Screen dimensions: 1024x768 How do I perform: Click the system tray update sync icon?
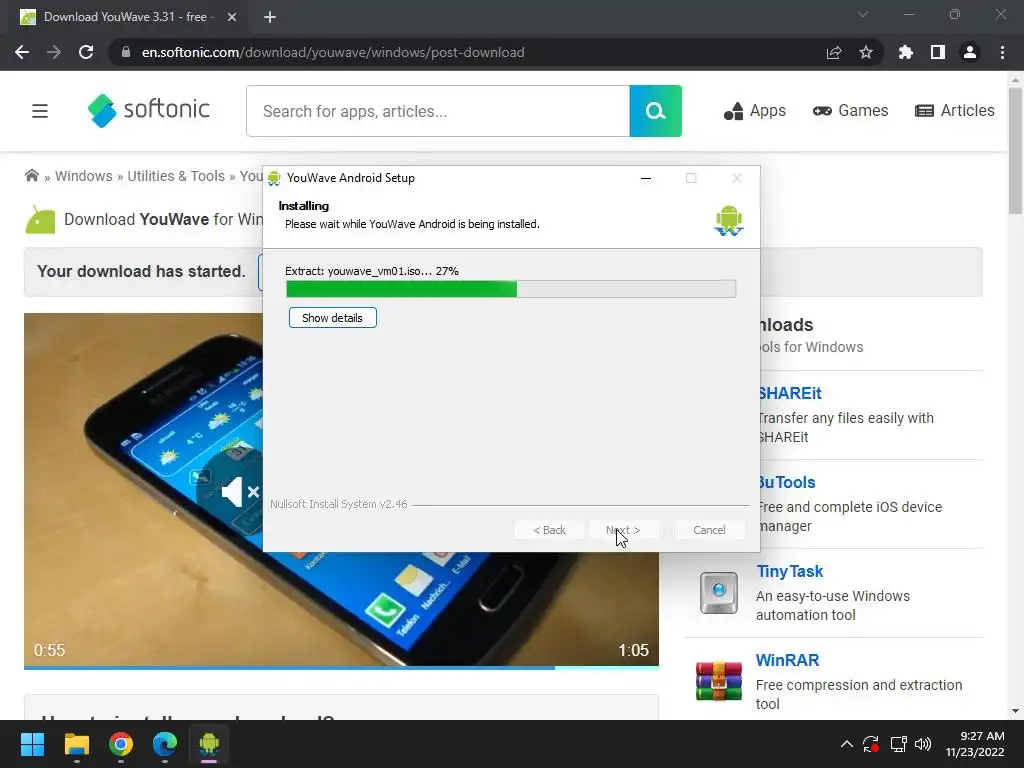coord(871,744)
